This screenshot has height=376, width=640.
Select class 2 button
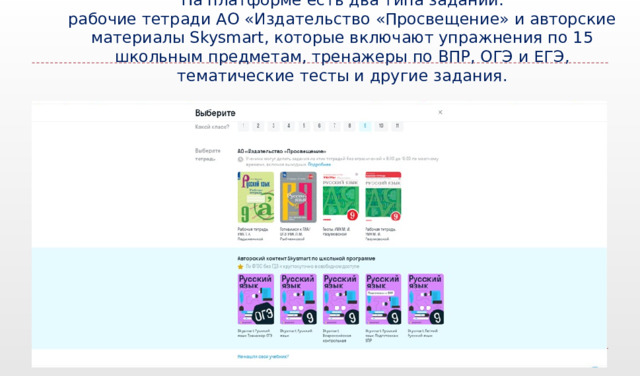point(258,126)
